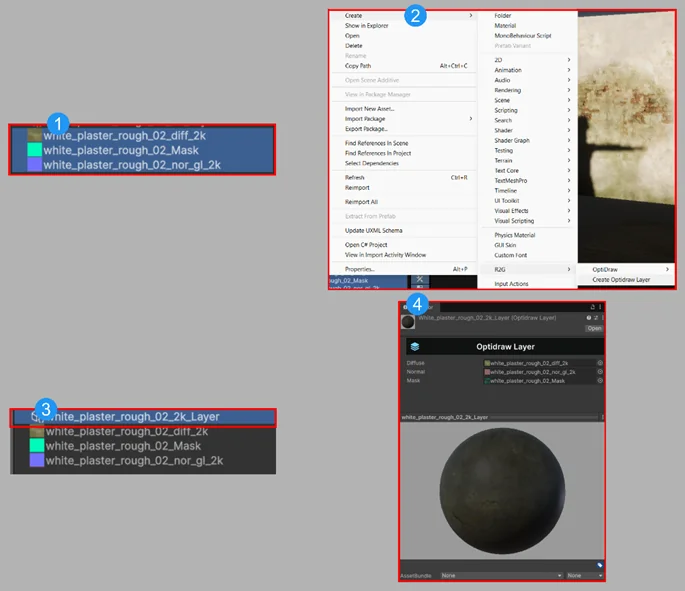Click the sphere material preview

point(502,491)
